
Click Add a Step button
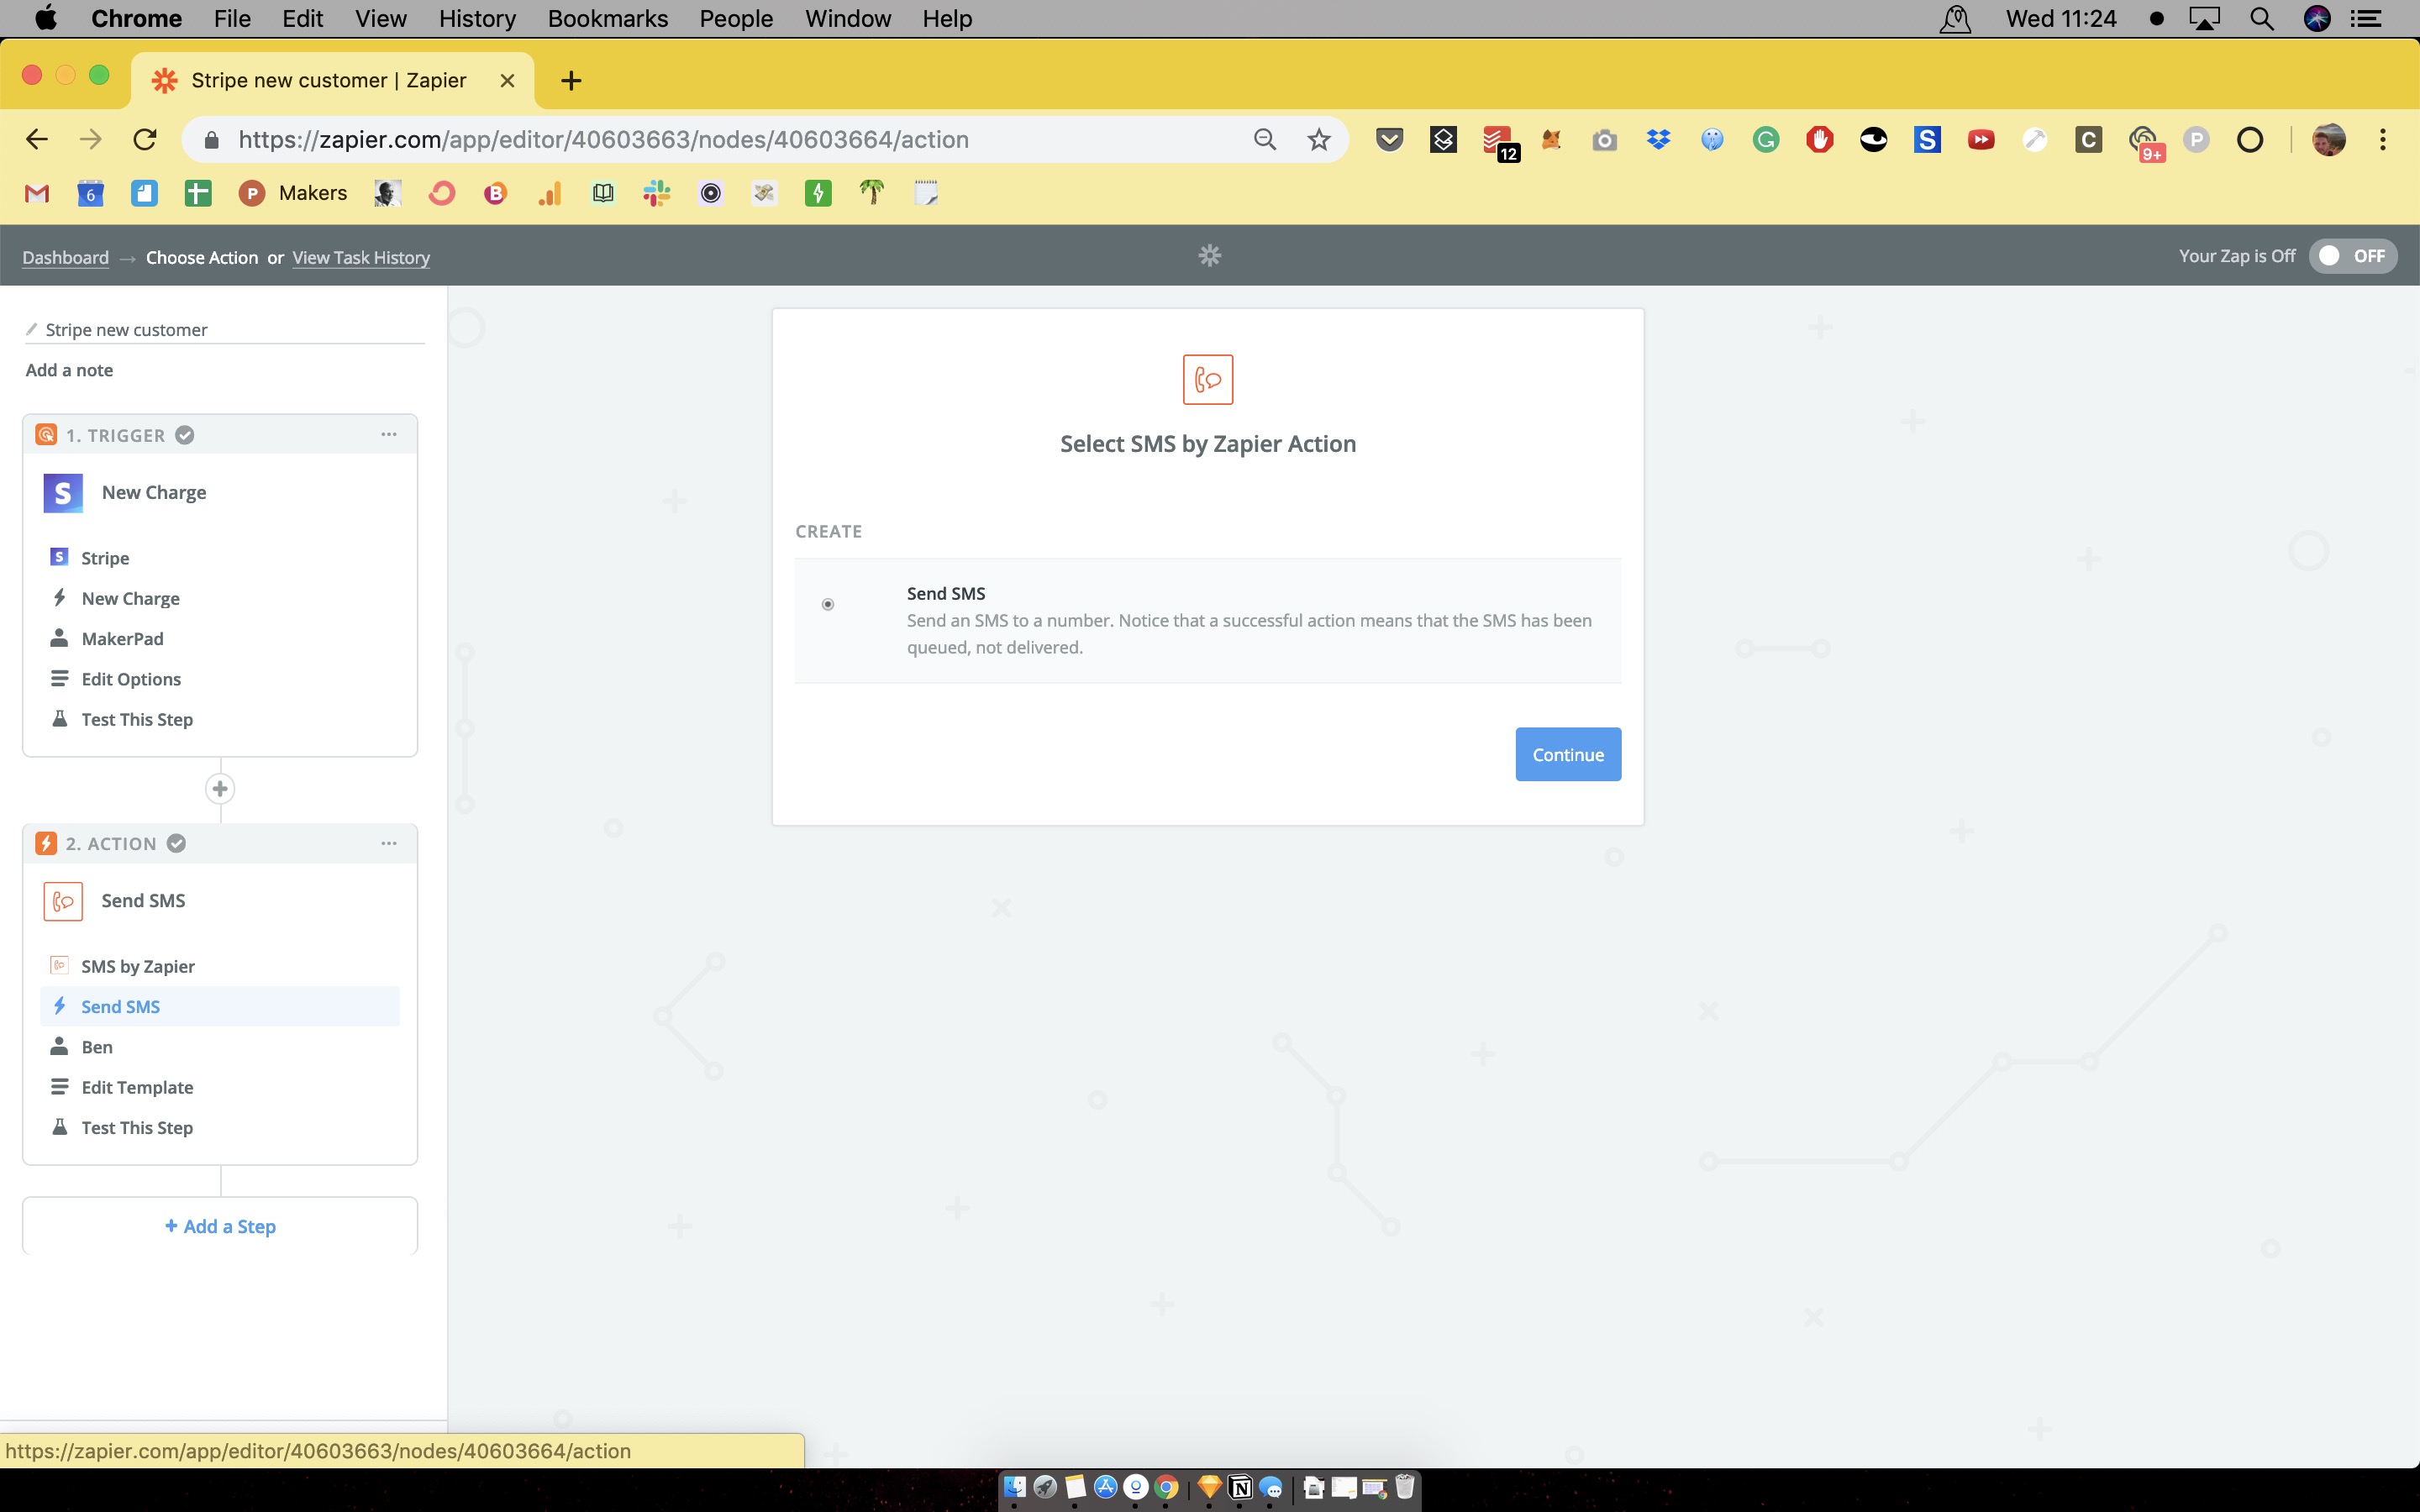(220, 1226)
